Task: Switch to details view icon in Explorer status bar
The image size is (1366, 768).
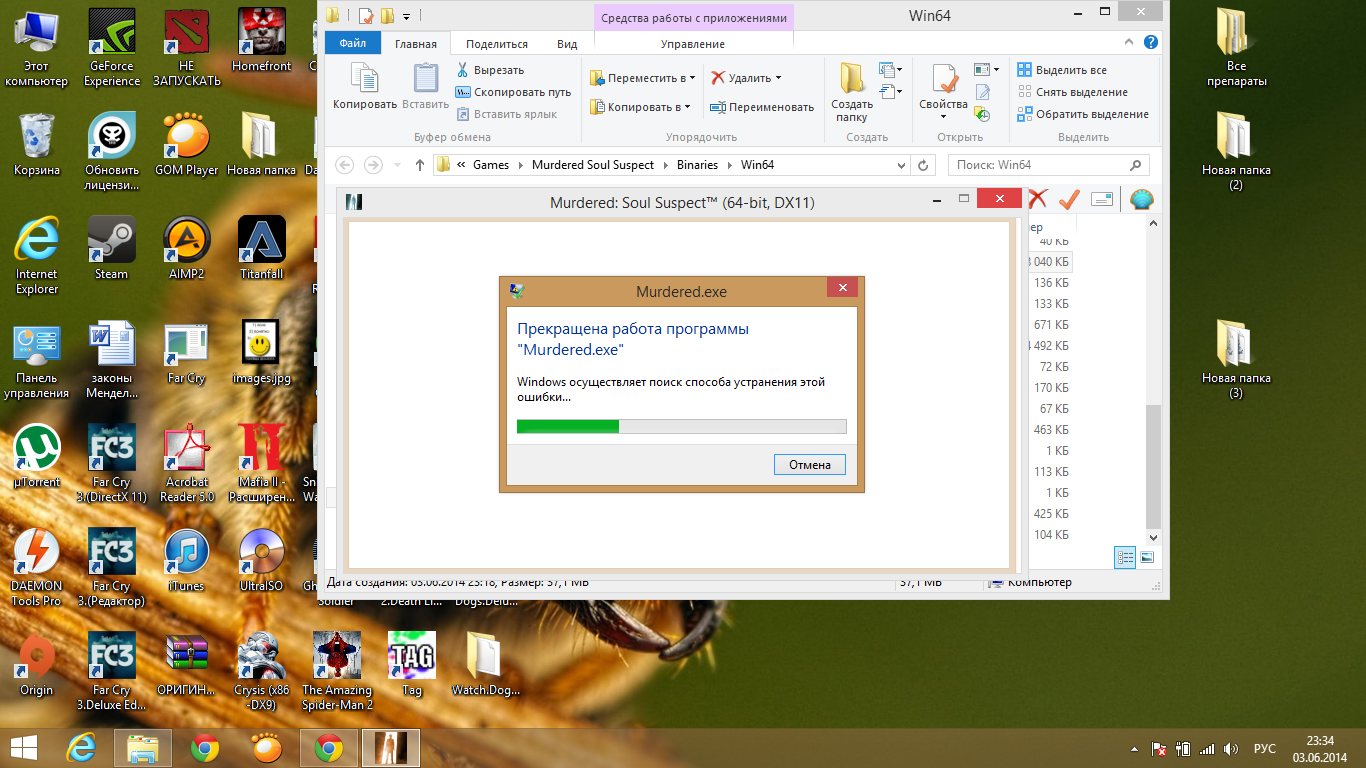Action: point(1124,557)
